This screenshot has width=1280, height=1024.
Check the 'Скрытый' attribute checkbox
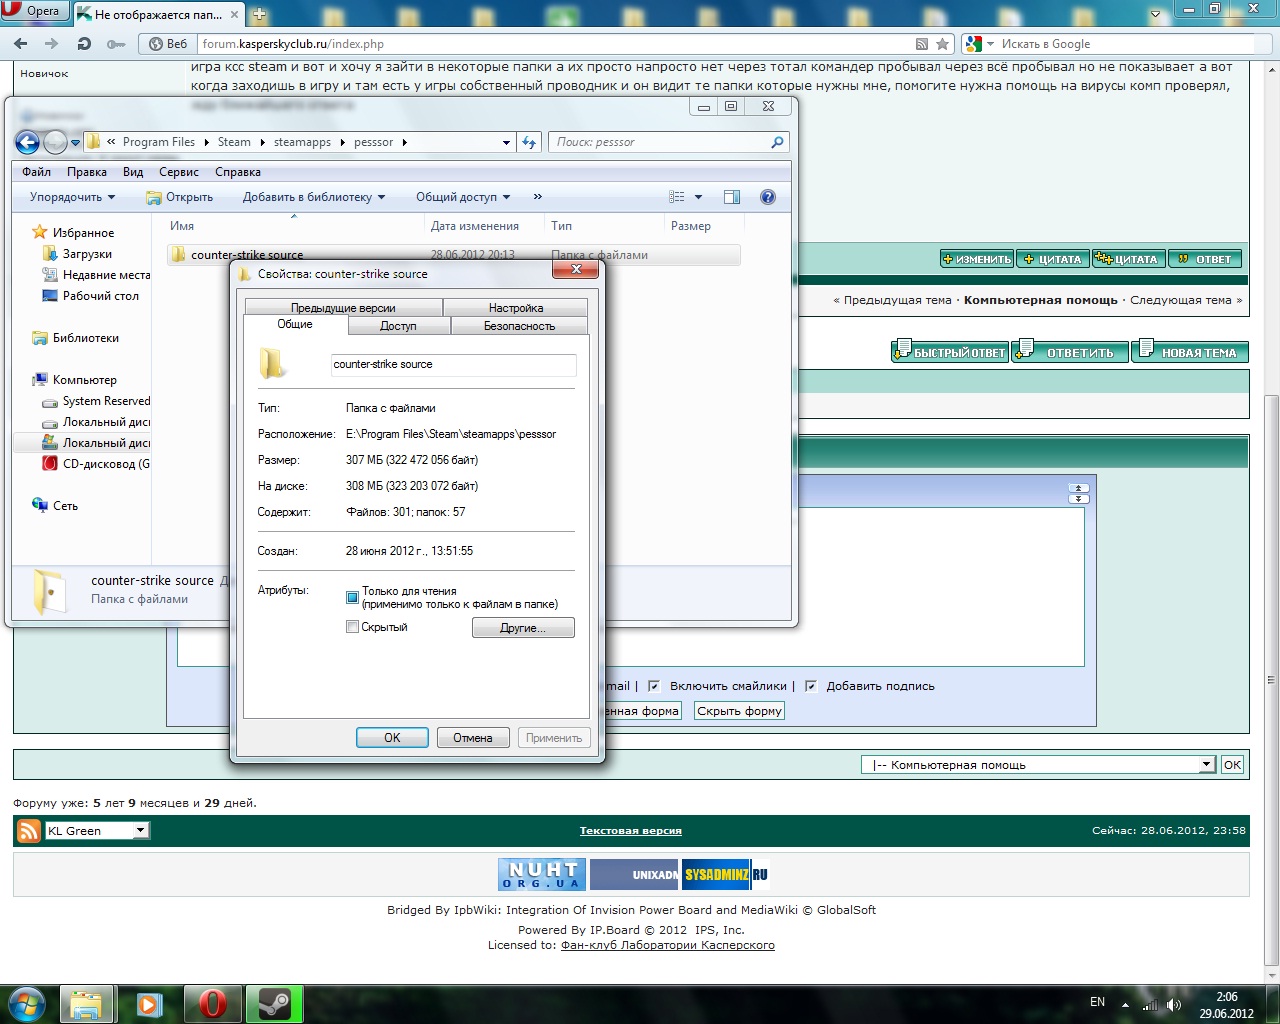pos(352,627)
